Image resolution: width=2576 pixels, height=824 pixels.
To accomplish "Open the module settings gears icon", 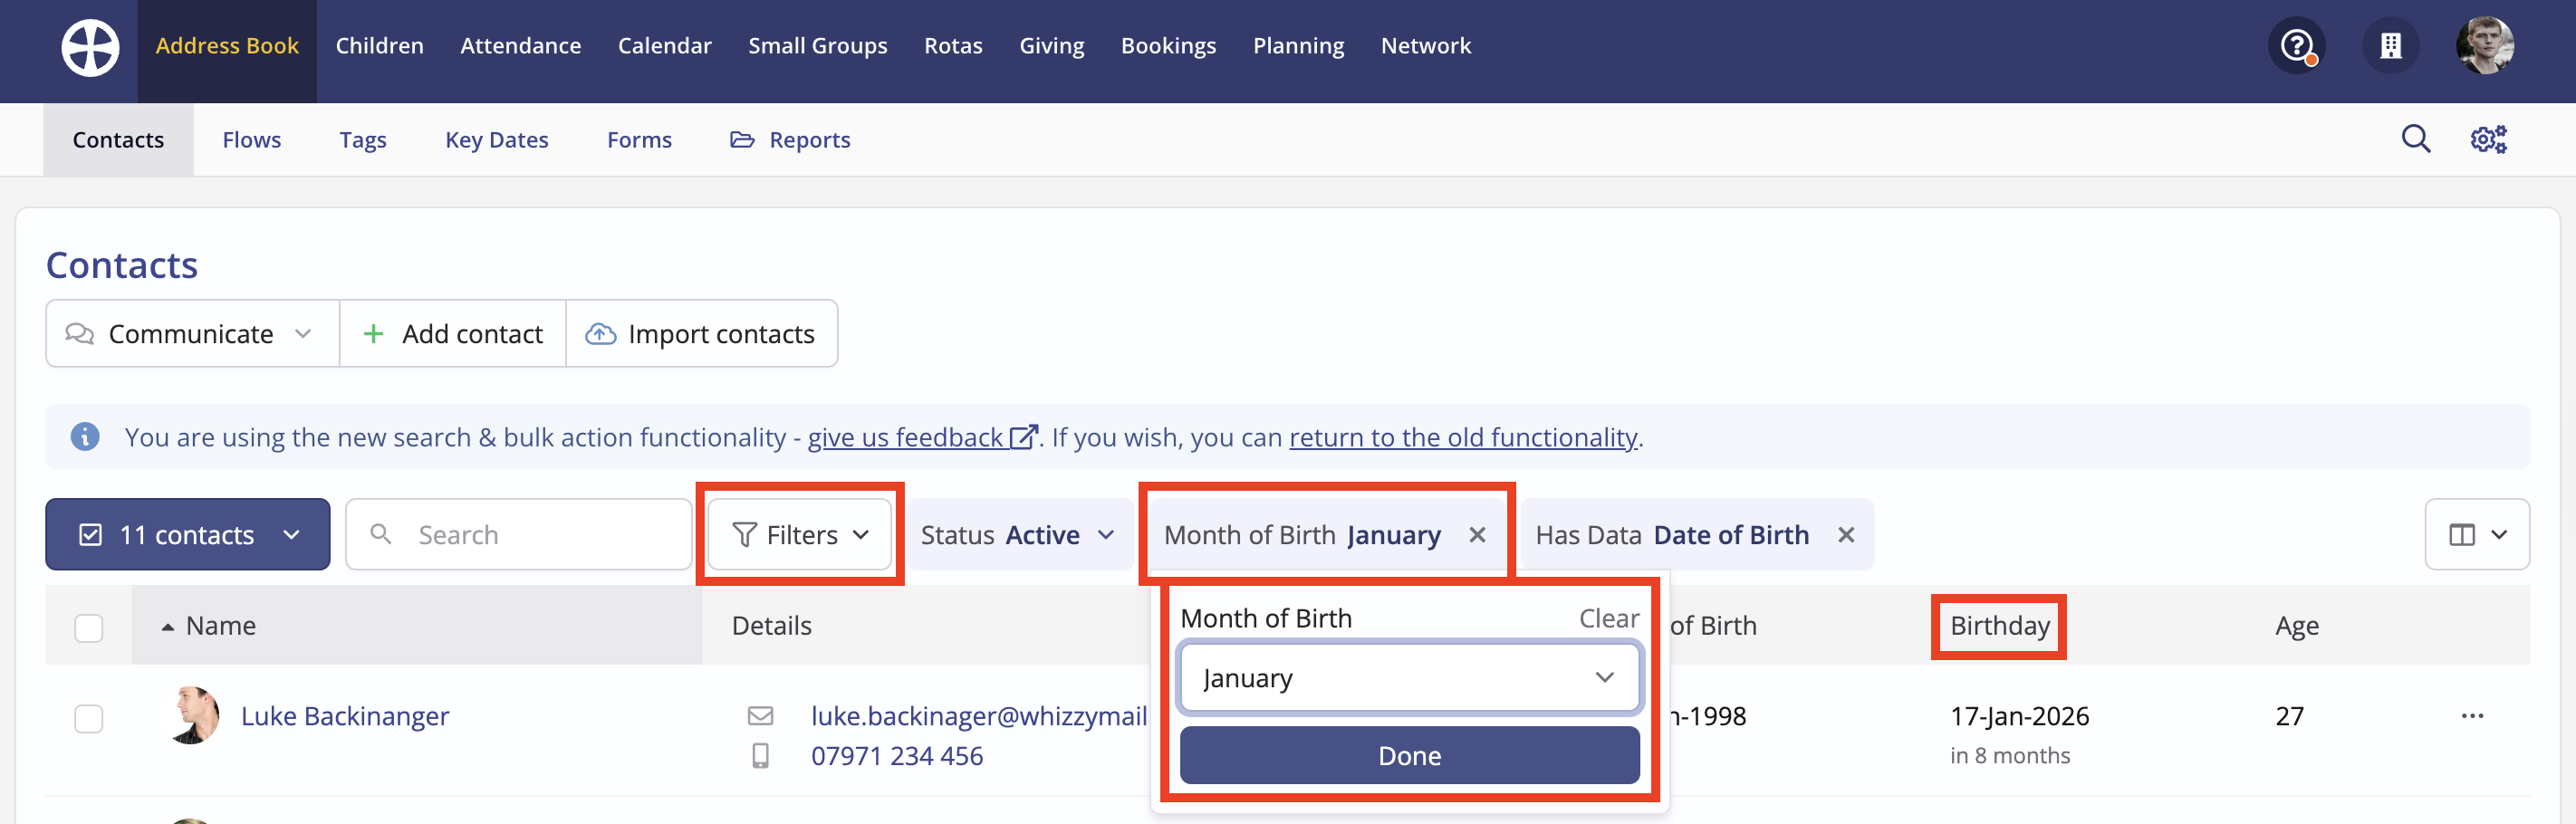I will point(2489,139).
